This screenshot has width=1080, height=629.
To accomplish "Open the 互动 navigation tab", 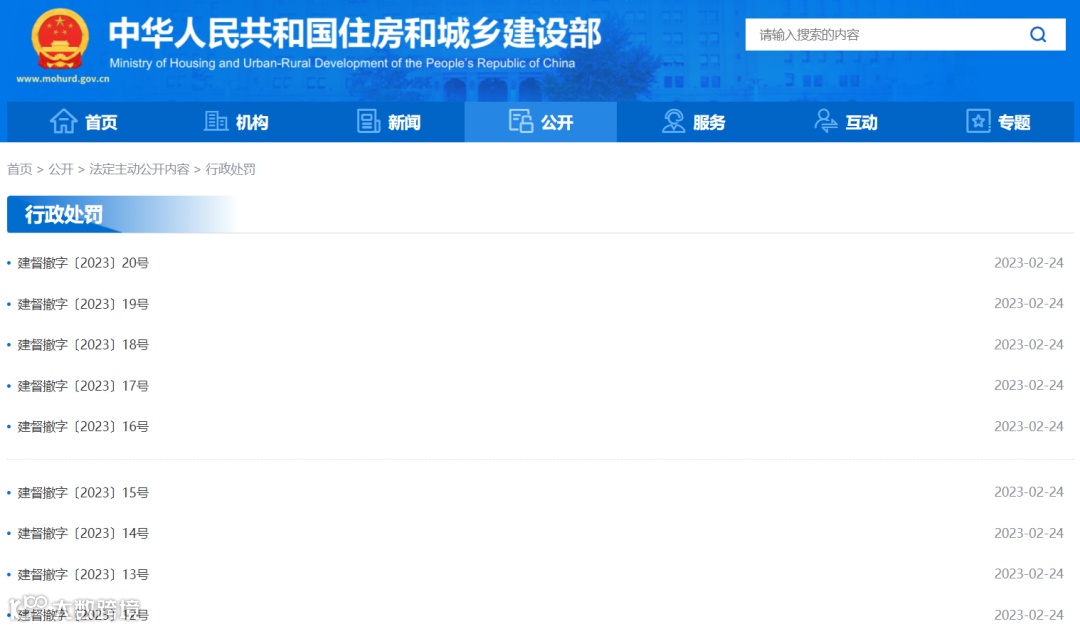I will 846,122.
